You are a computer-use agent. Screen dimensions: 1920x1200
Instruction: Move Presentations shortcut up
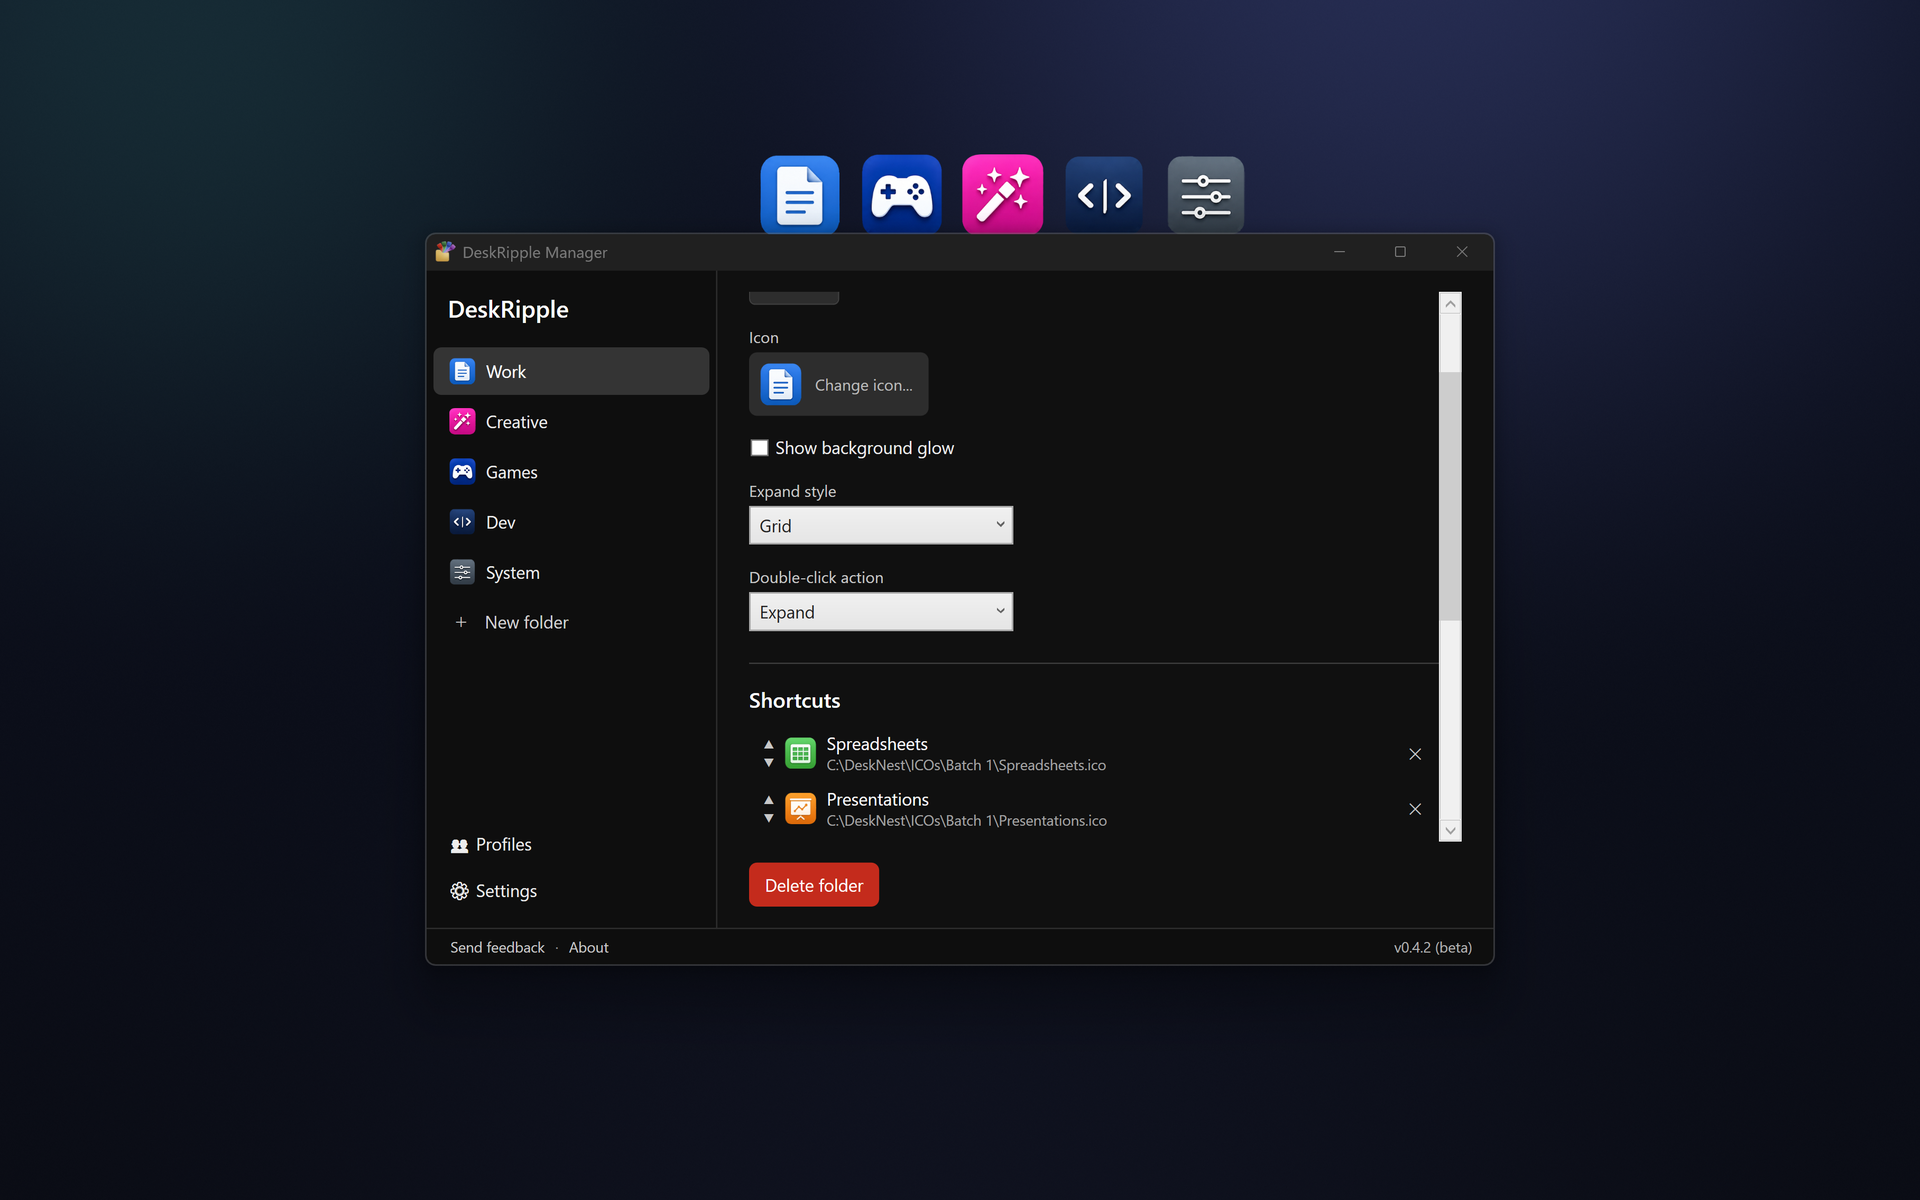tap(768, 800)
